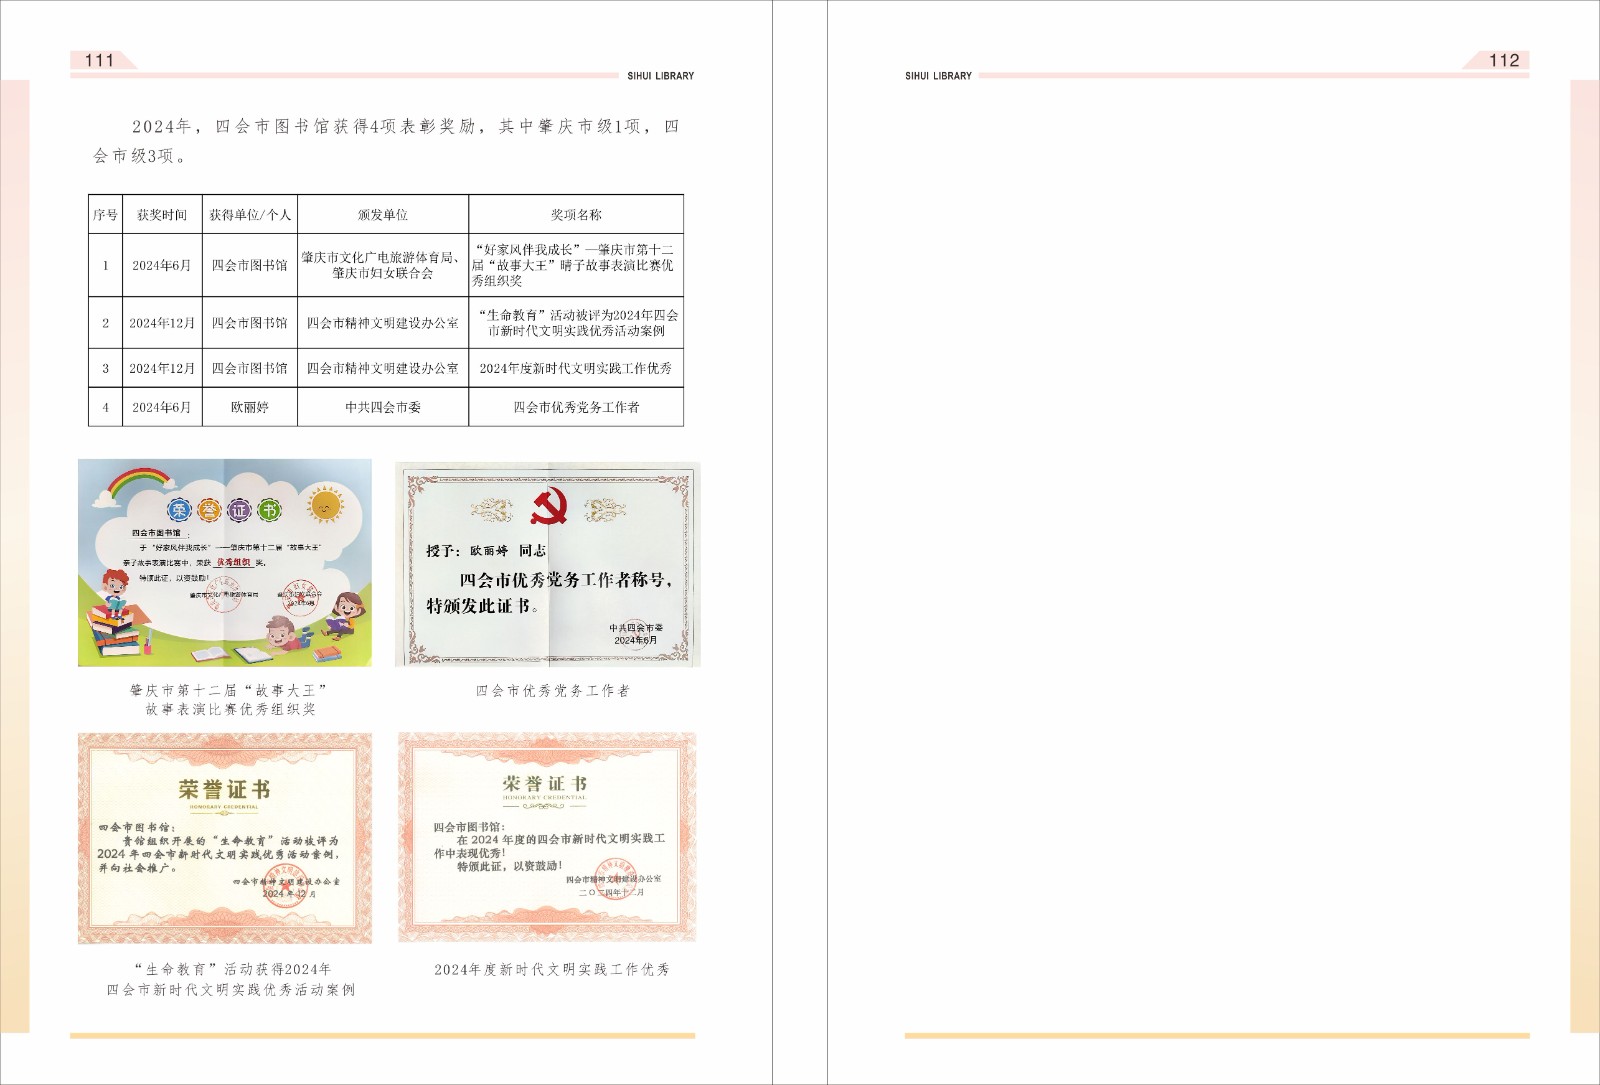Click the intro paragraph starting with 2024年
This screenshot has width=1600, height=1085.
(386, 140)
